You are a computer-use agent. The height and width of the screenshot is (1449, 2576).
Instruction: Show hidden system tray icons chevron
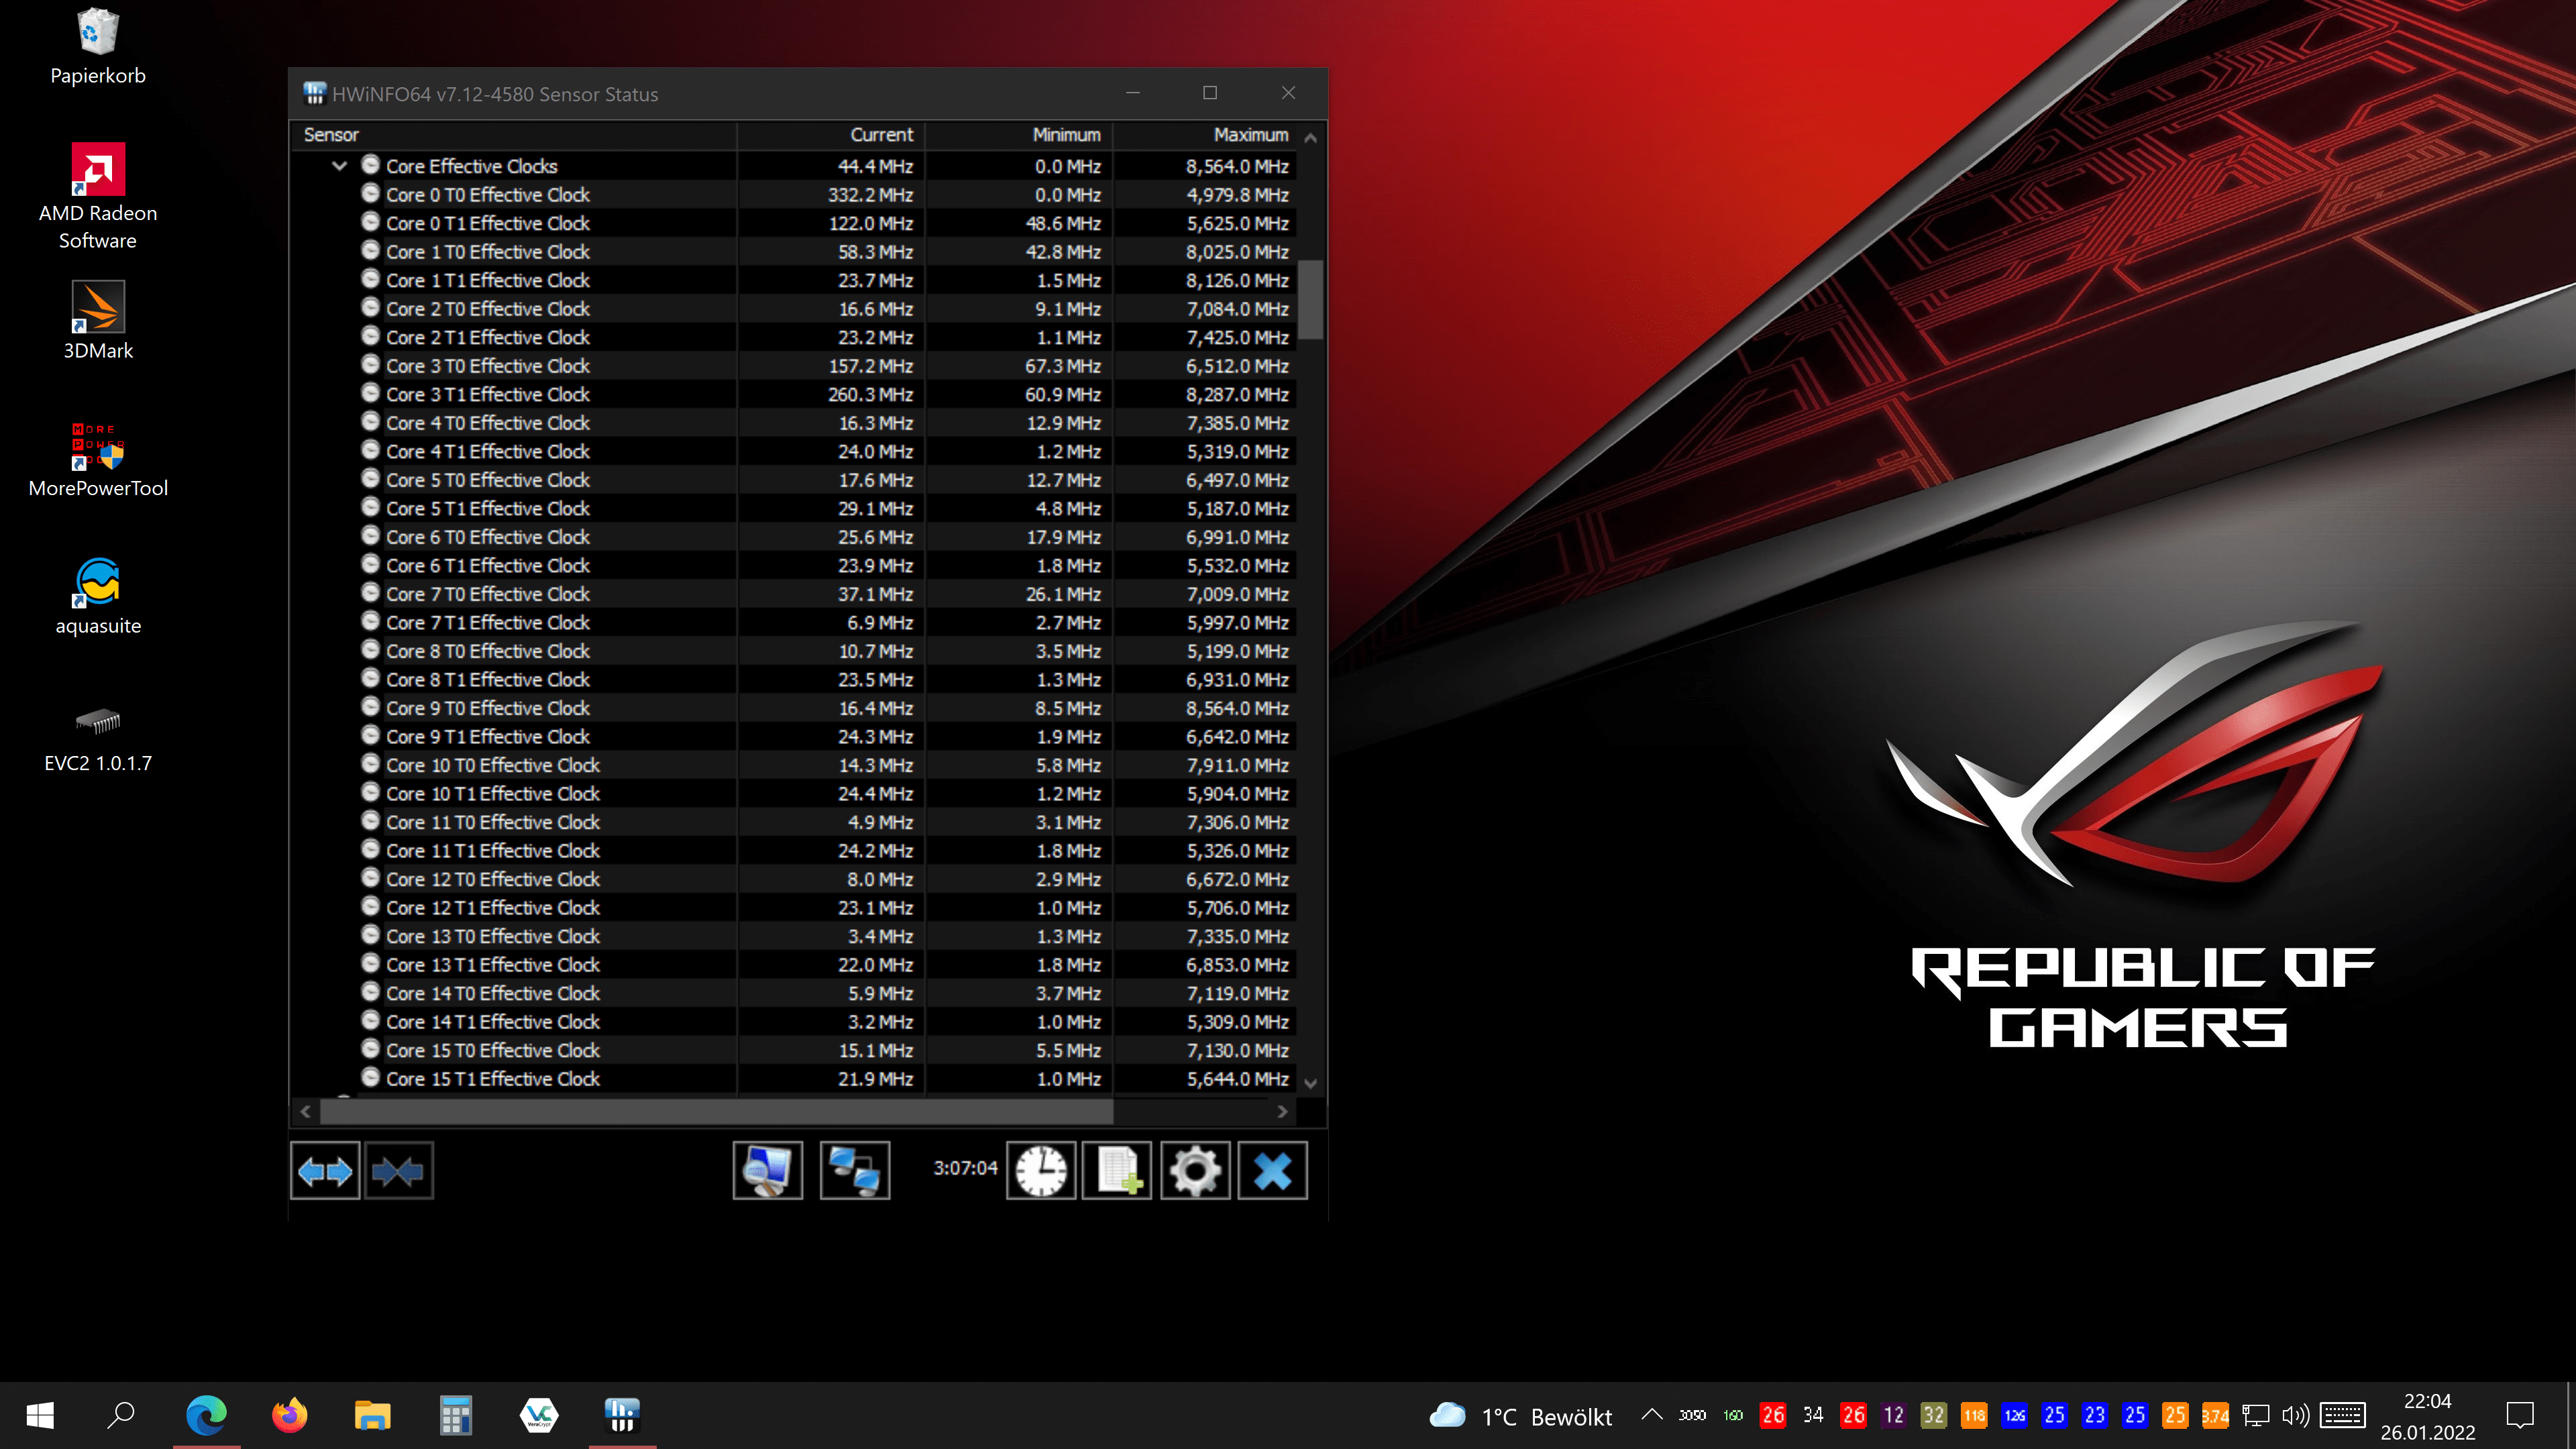(1651, 1415)
